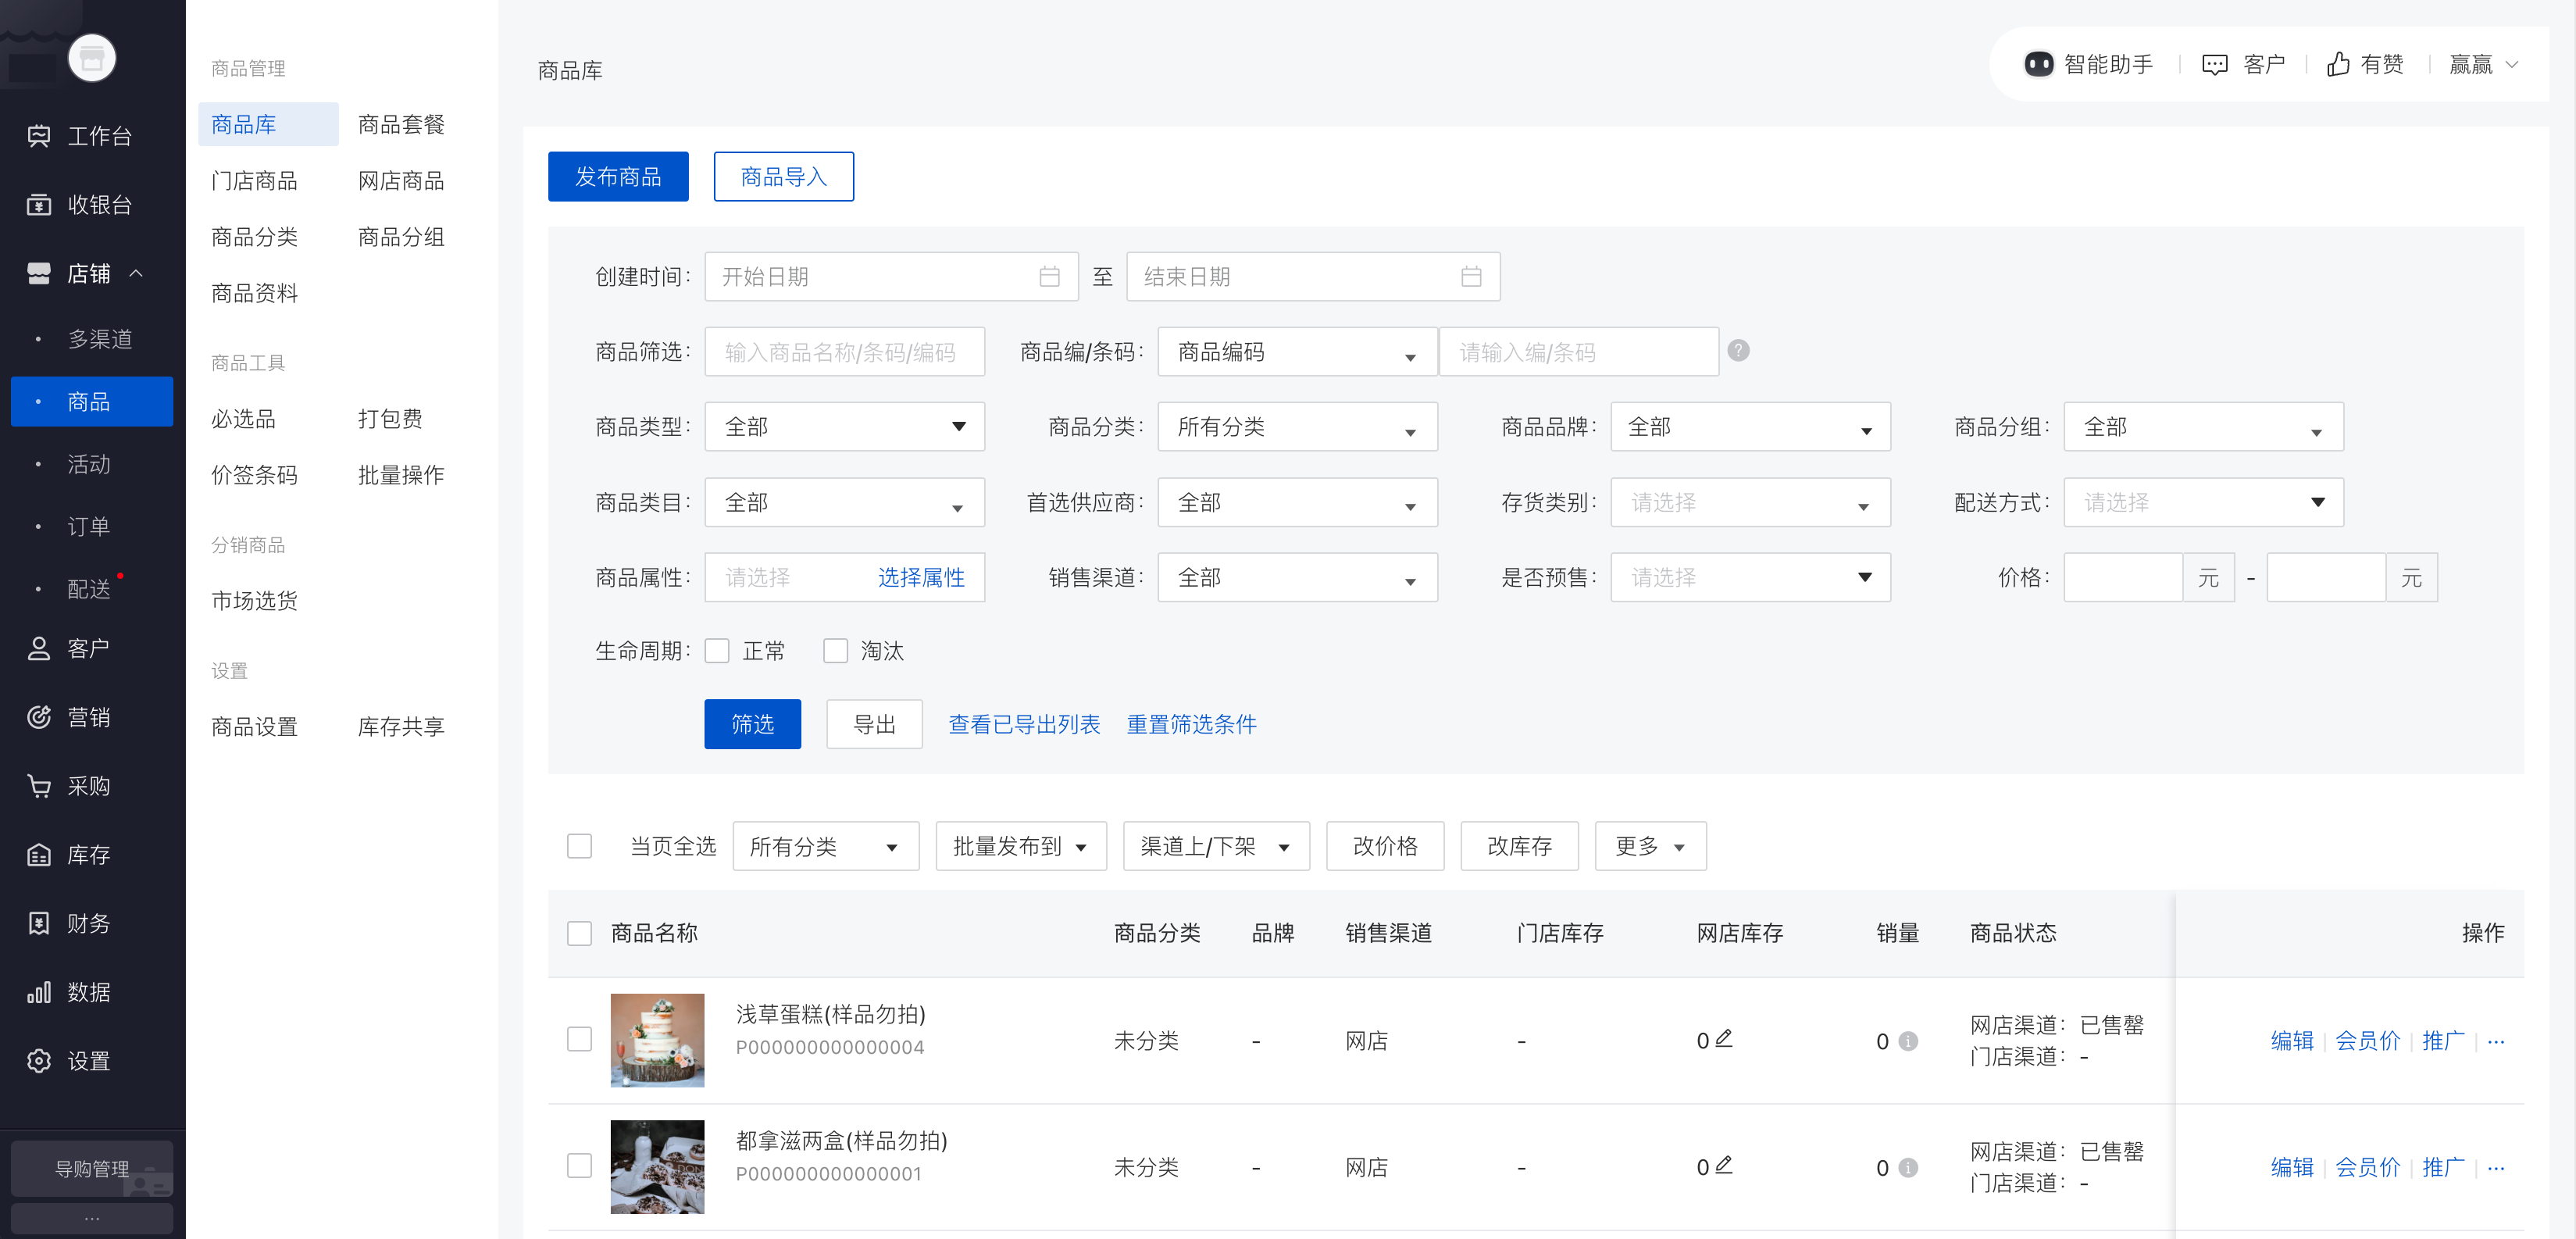Click the product name search input field
This screenshot has width=2576, height=1239.
tap(845, 351)
